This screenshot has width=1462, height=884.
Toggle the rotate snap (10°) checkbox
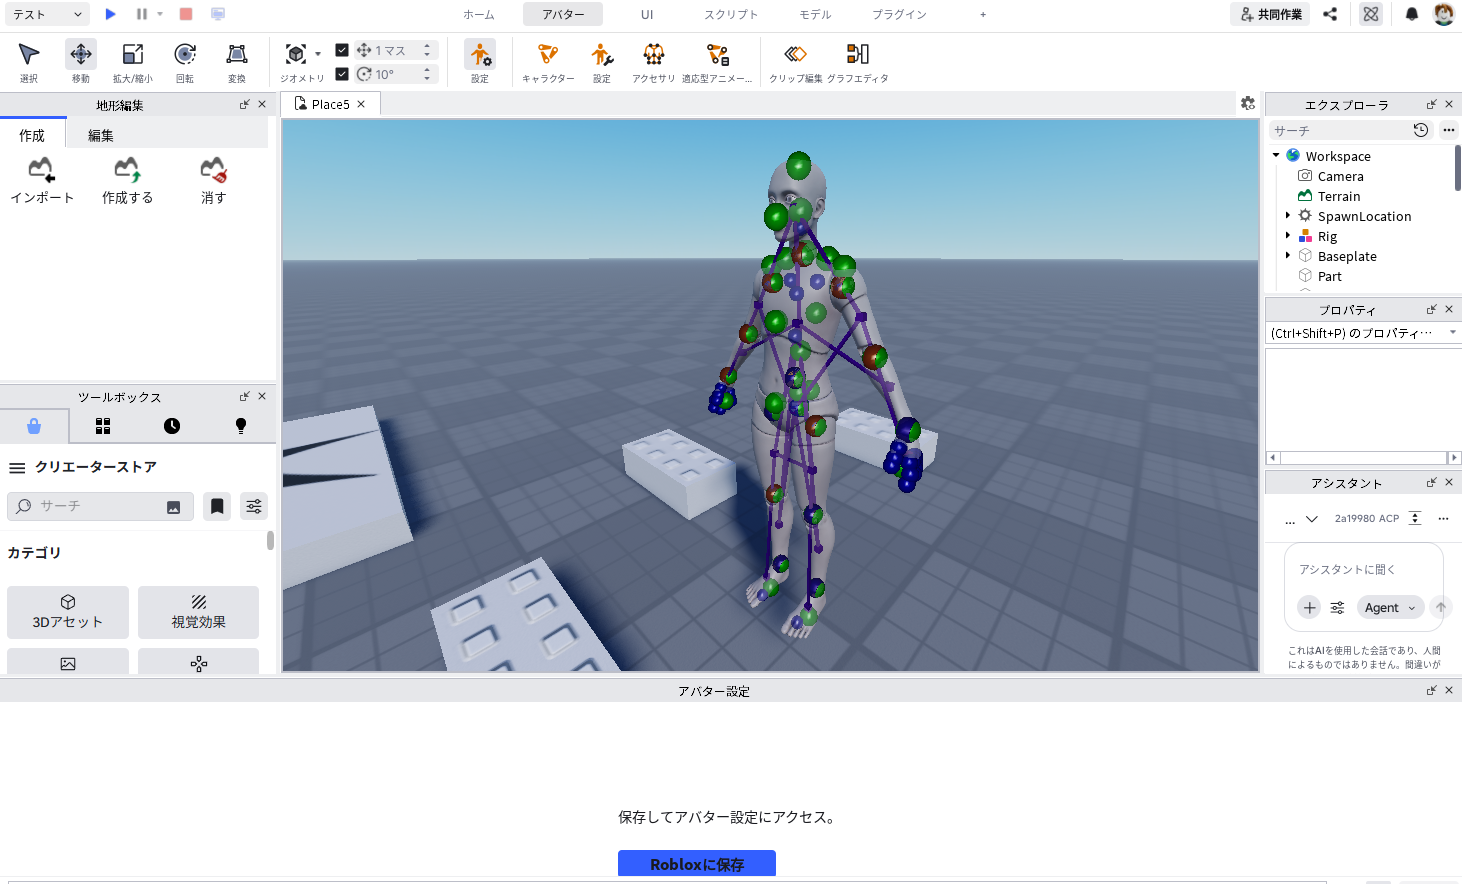[x=342, y=74]
